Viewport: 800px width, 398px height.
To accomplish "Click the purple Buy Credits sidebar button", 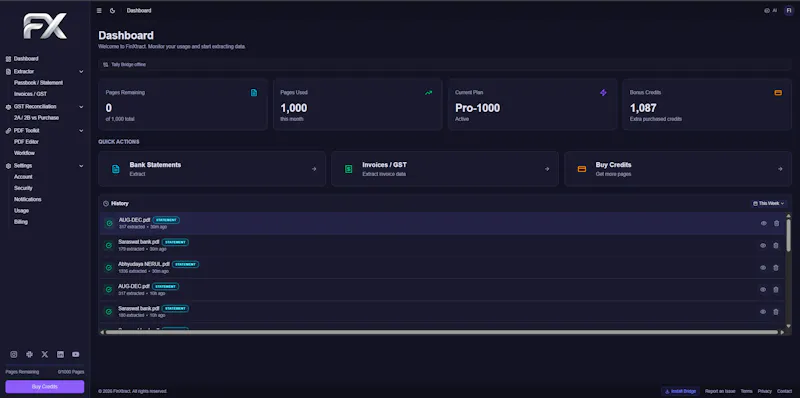I will click(x=45, y=387).
